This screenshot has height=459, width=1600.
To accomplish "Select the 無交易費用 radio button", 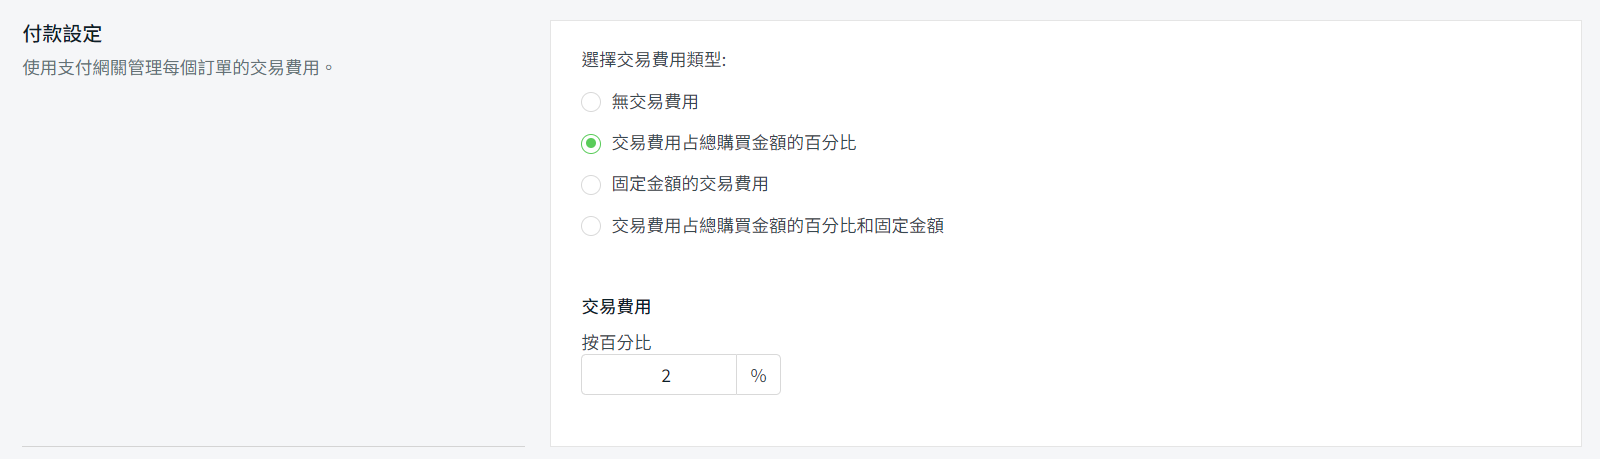I will click(591, 102).
